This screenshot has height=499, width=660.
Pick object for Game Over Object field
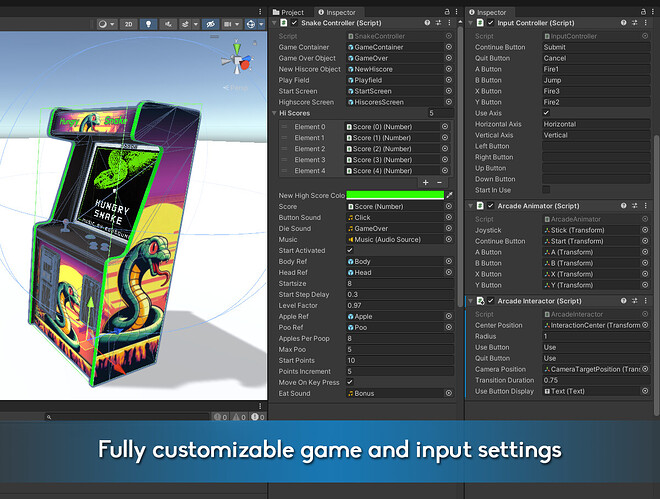coord(449,58)
